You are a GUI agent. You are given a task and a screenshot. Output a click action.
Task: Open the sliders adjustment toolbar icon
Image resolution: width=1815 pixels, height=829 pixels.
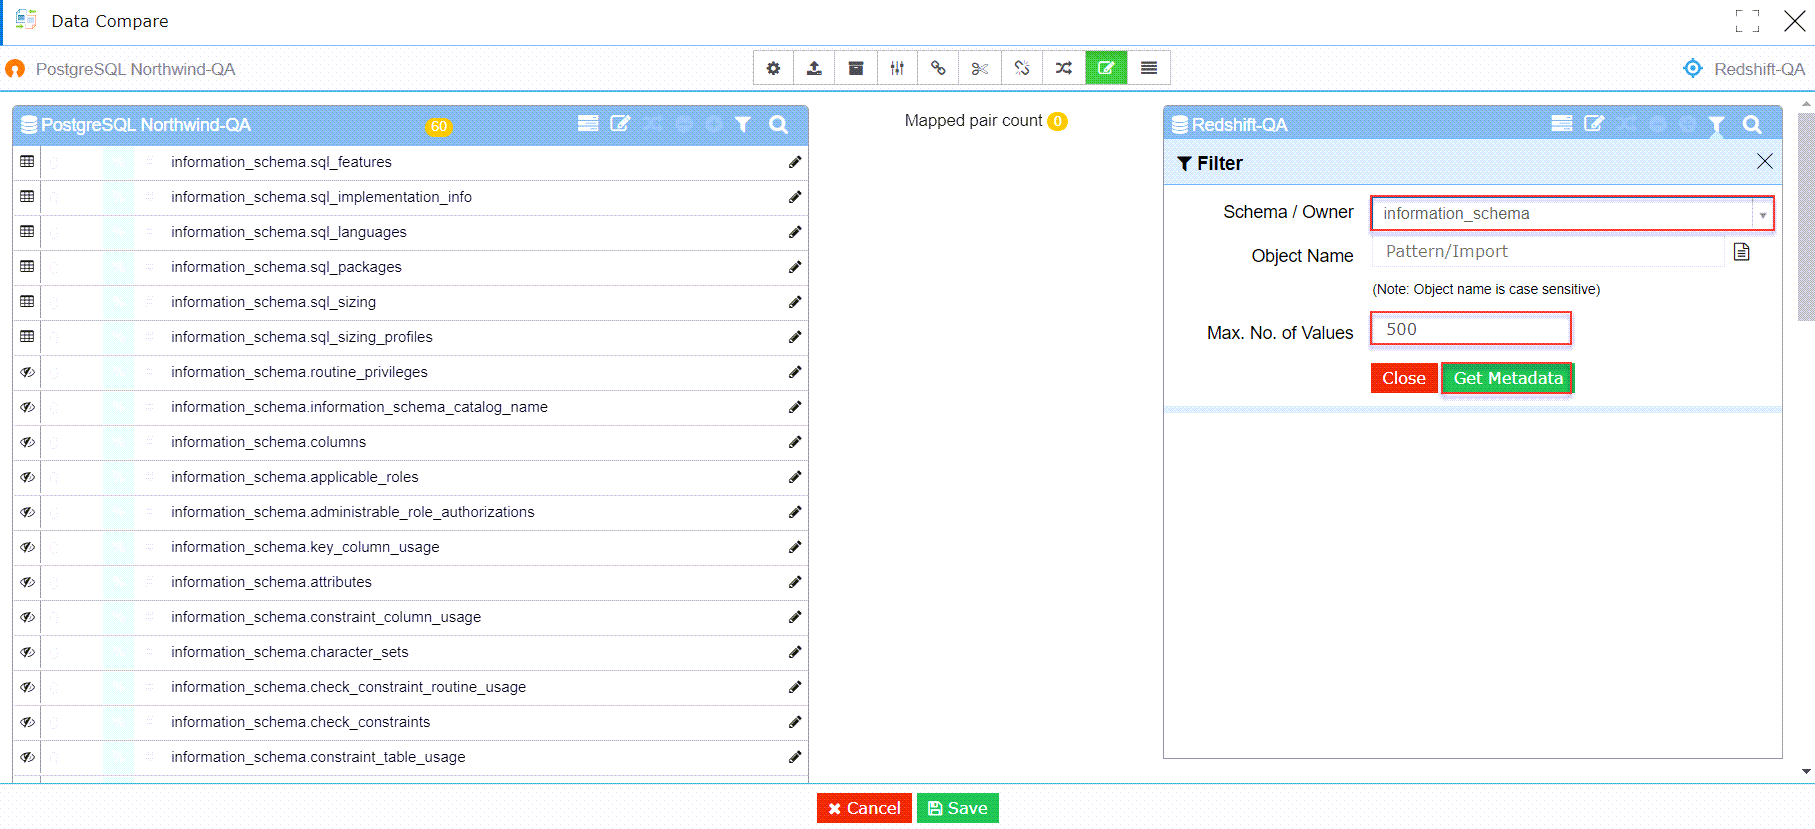tap(897, 68)
